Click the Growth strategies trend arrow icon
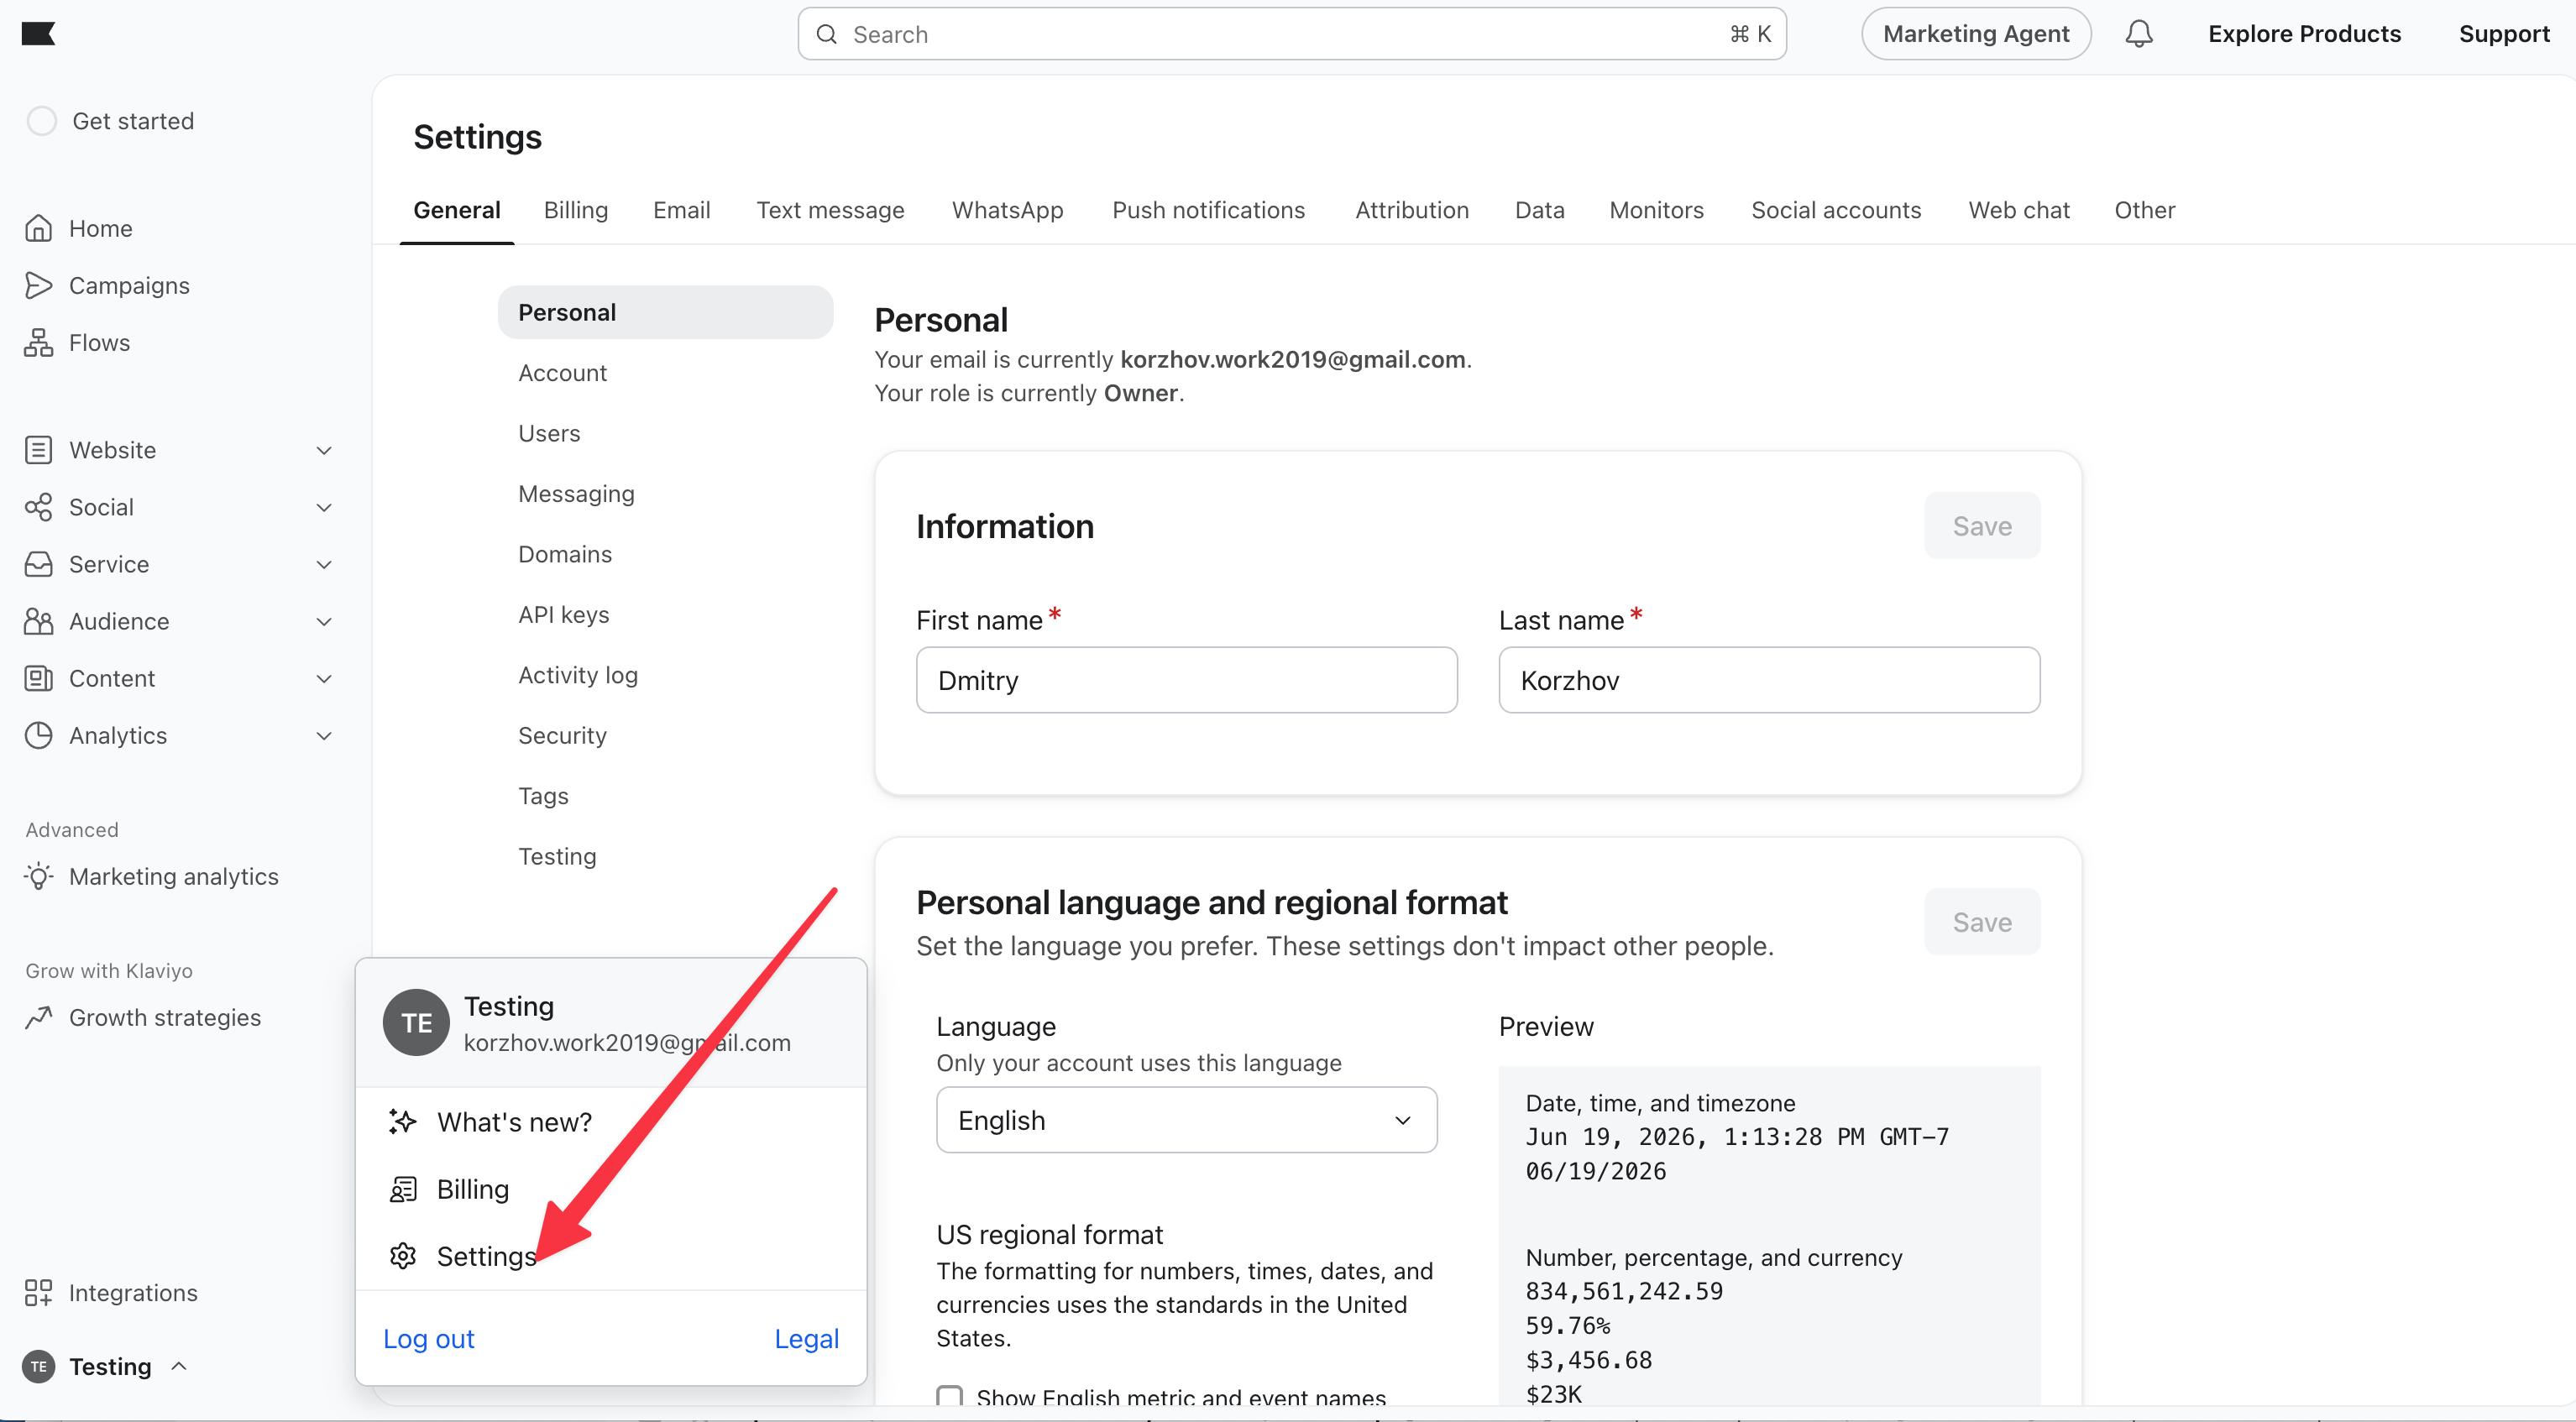Screen dimensions: 2576x1422 pos(38,1017)
